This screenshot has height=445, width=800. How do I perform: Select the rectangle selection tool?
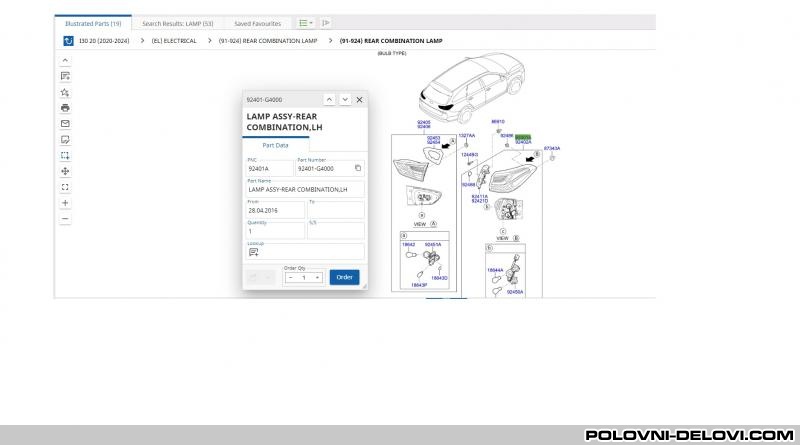tap(65, 155)
